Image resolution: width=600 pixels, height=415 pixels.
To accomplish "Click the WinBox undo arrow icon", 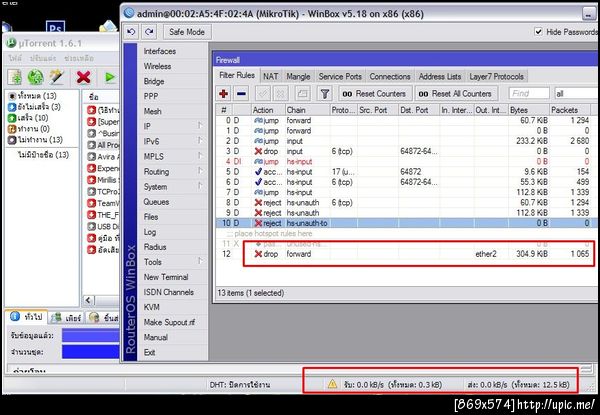I will (131, 32).
